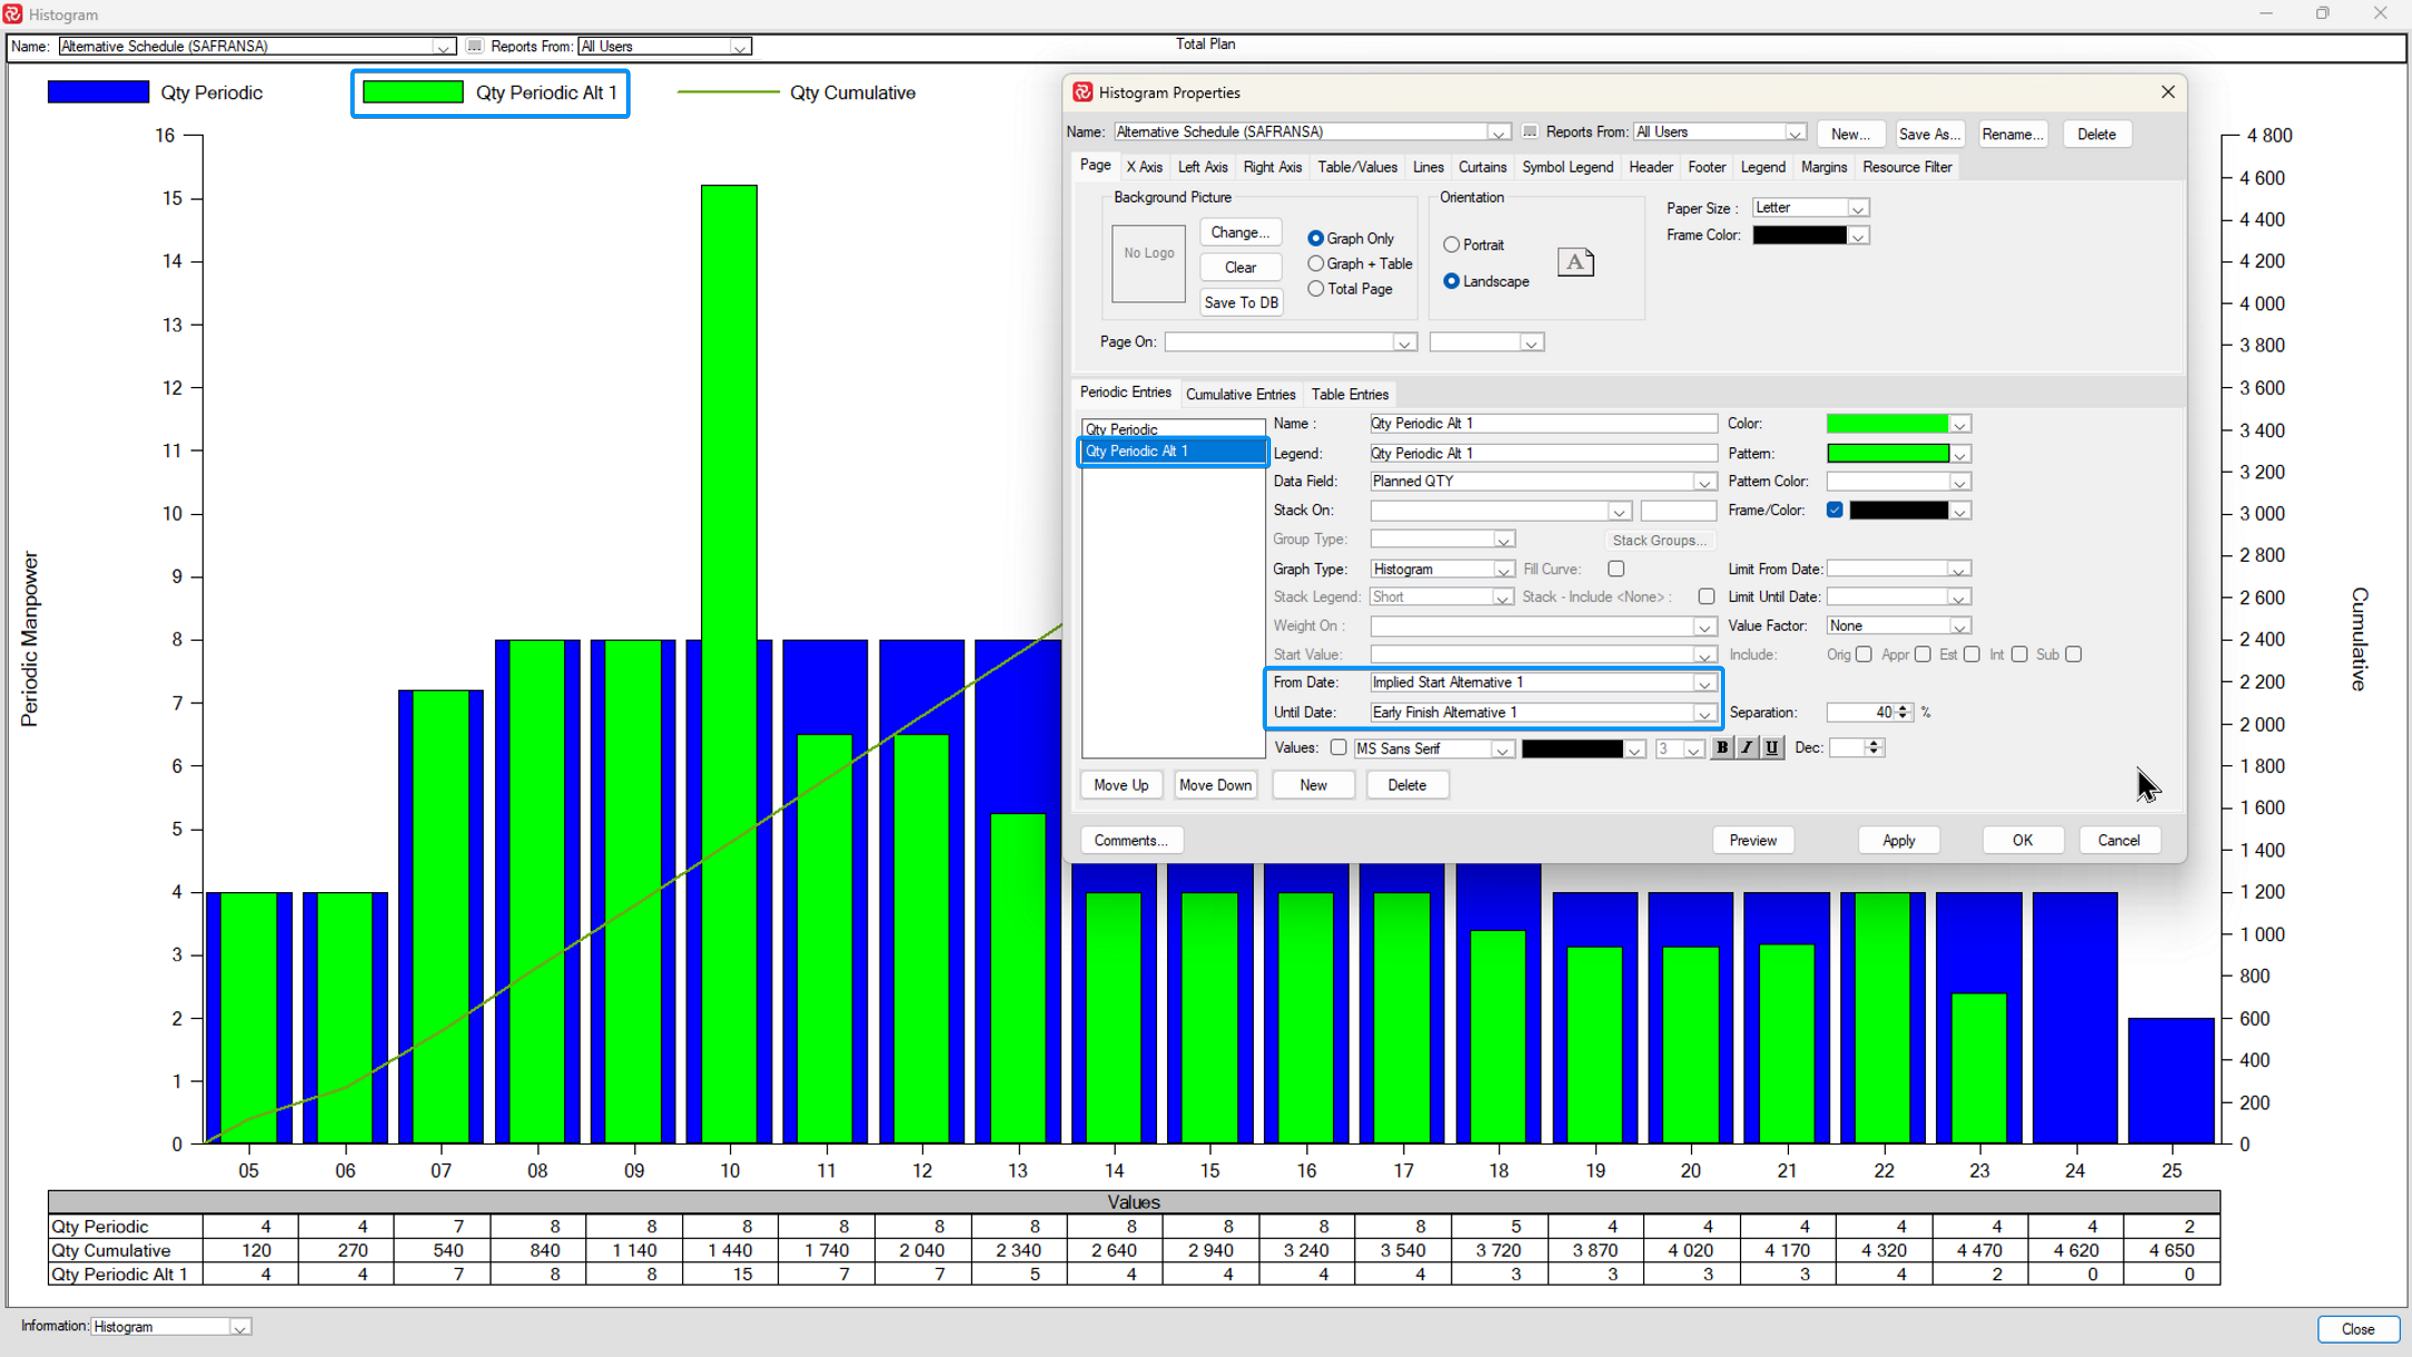Click the Underline formatting icon for values

[x=1771, y=748]
